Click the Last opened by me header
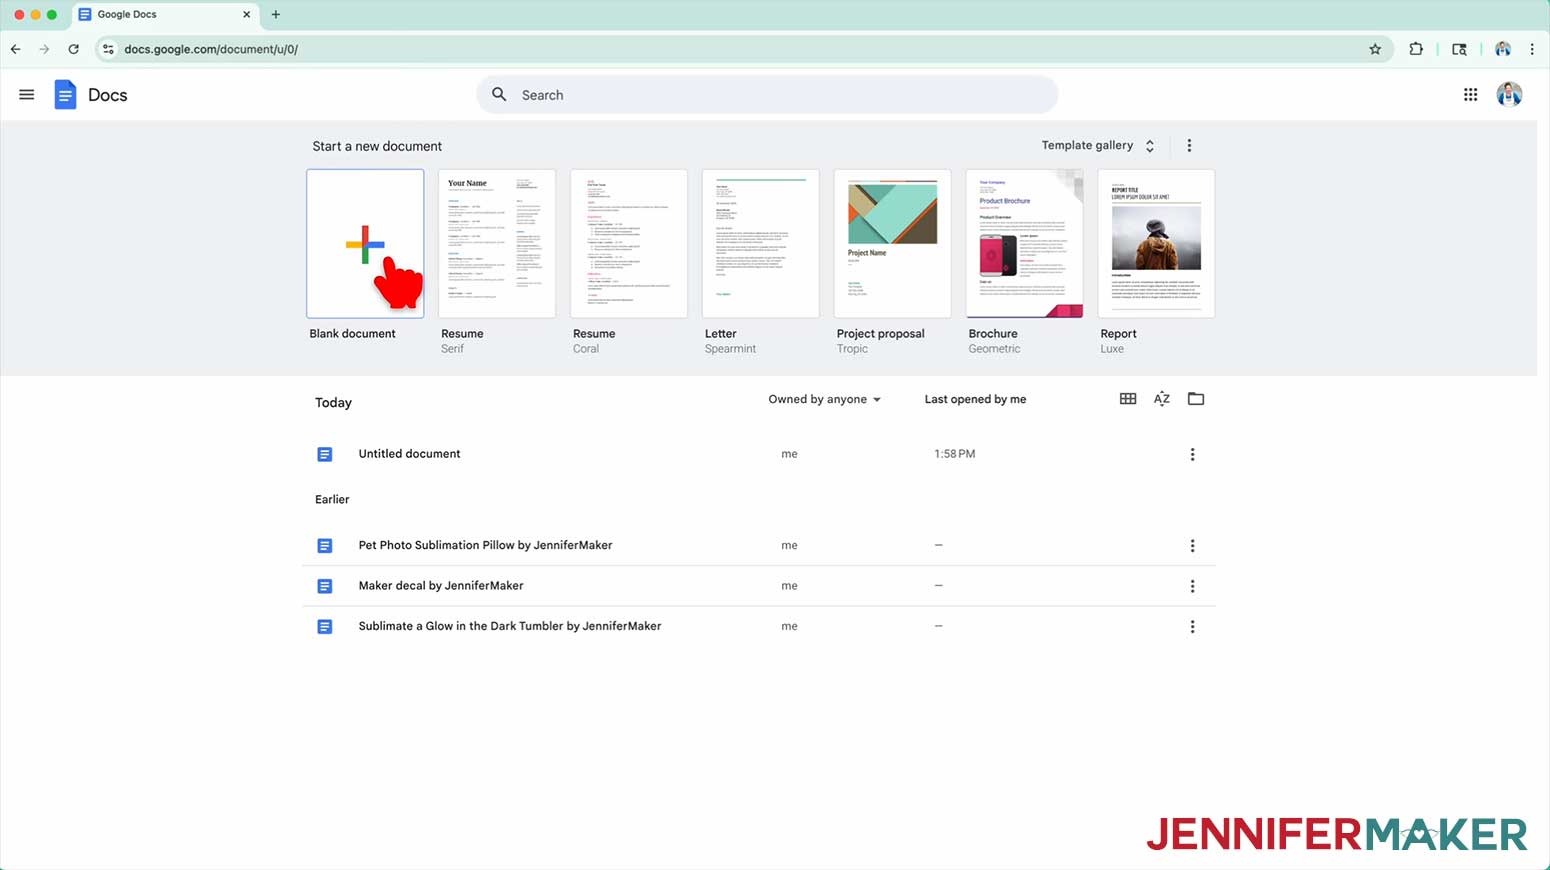This screenshot has width=1550, height=870. click(975, 399)
